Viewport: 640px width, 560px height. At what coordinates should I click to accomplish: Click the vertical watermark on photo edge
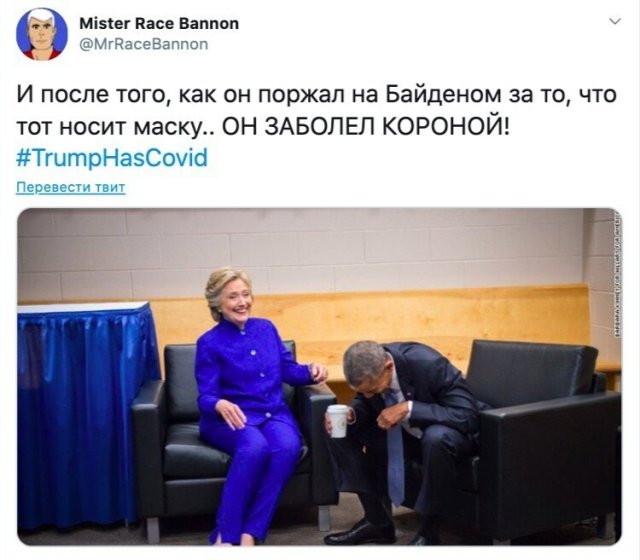617,276
